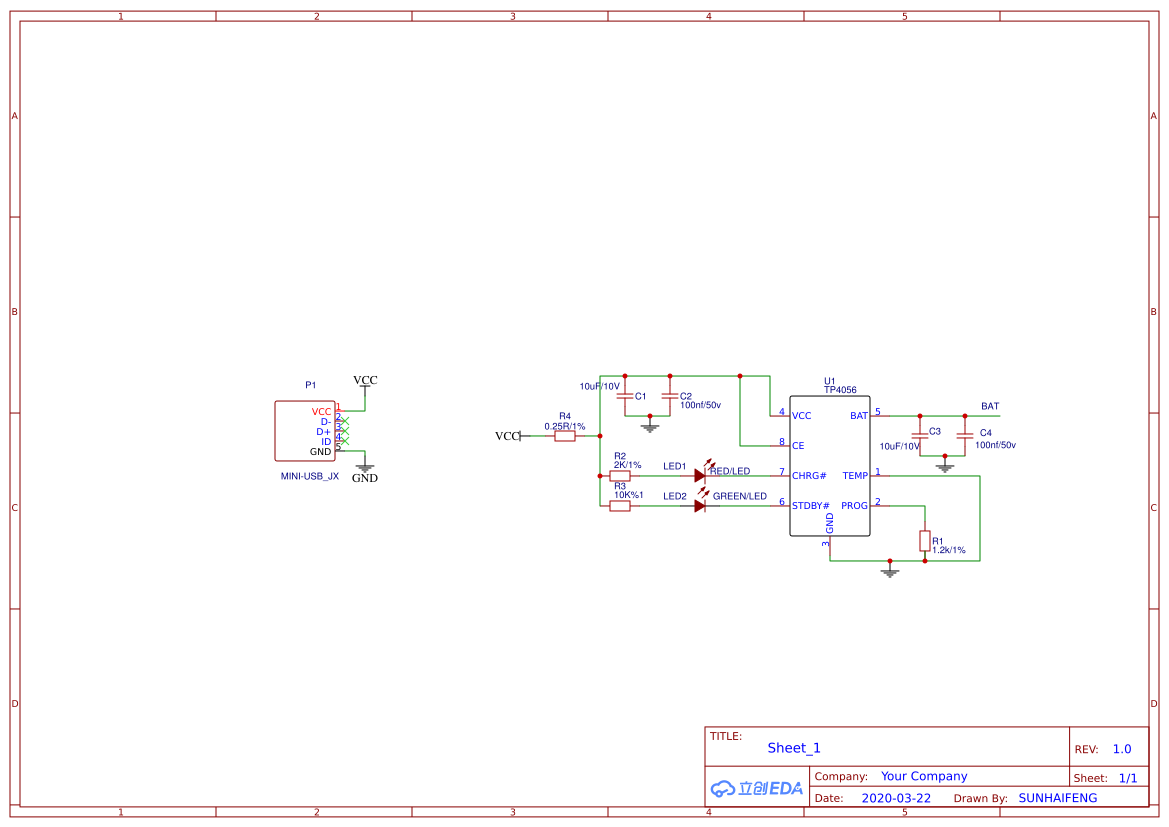Click the 10K%1 value of R3
The width and height of the screenshot is (1169, 827).
(x=628, y=495)
